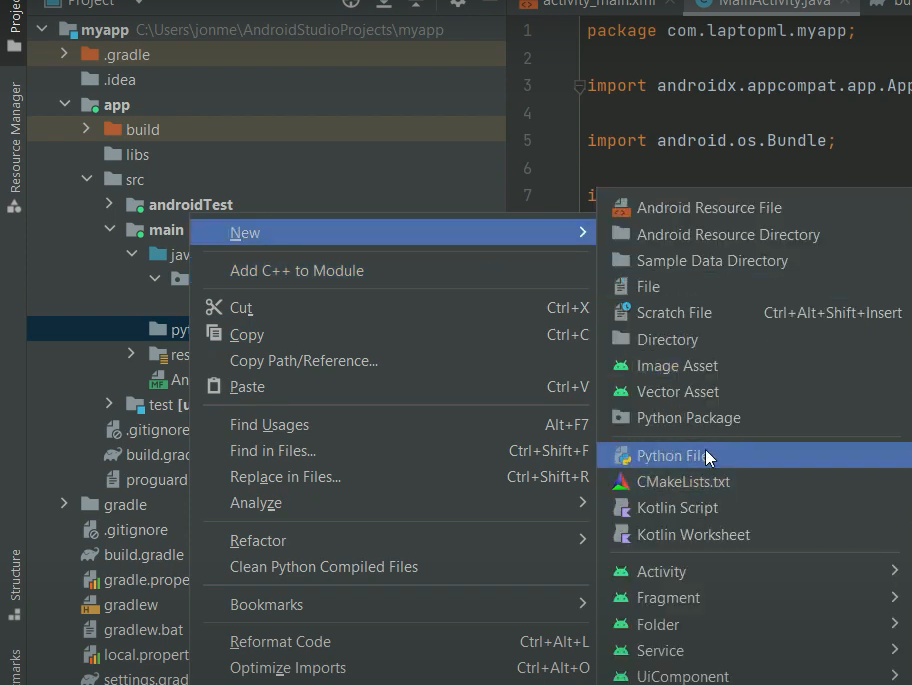Open the Refactor submenu arrow
The image size is (912, 685).
[x=582, y=540]
